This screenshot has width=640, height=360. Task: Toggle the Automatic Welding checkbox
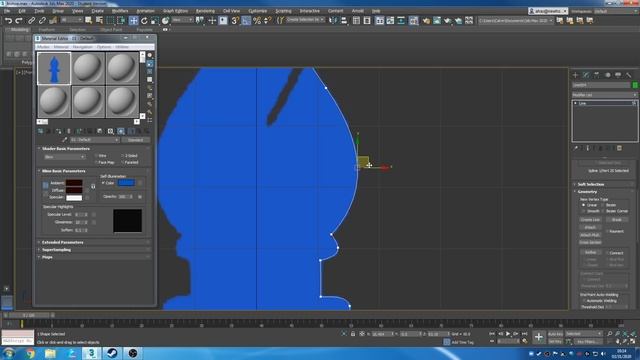[584, 301]
